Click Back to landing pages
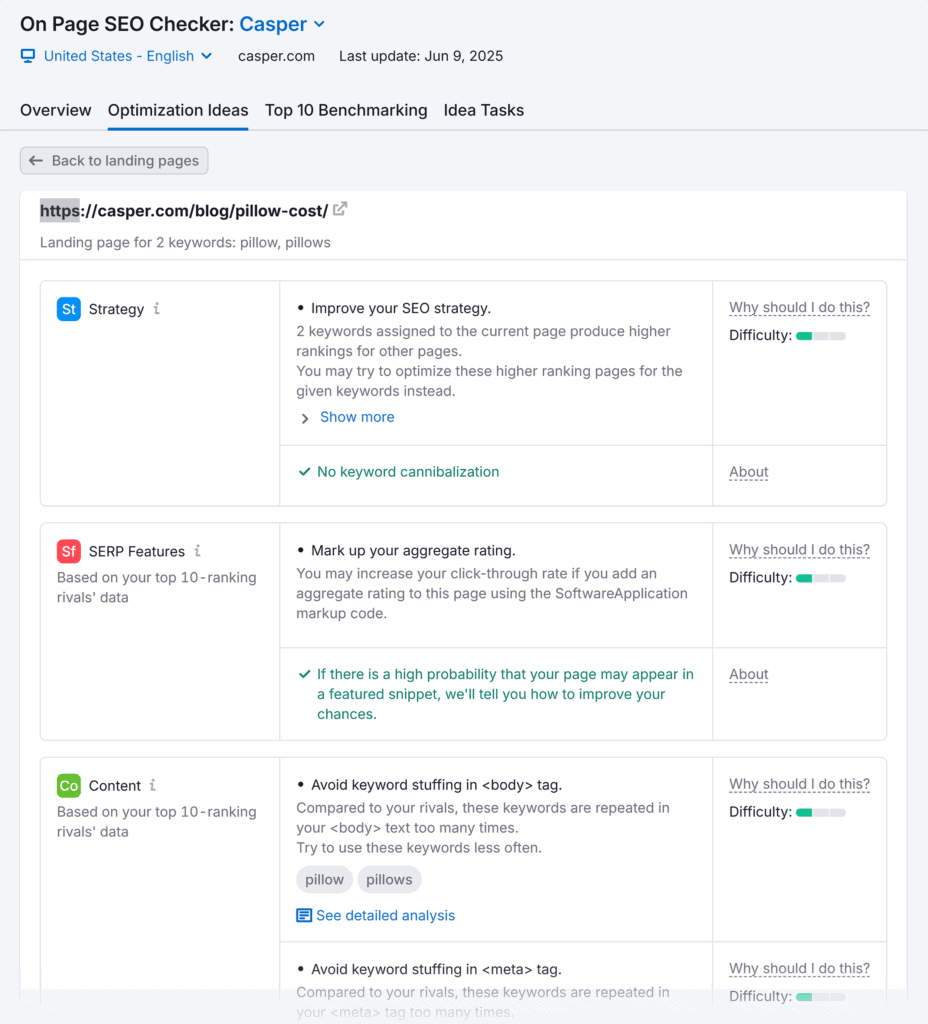This screenshot has width=928, height=1024. pos(113,160)
